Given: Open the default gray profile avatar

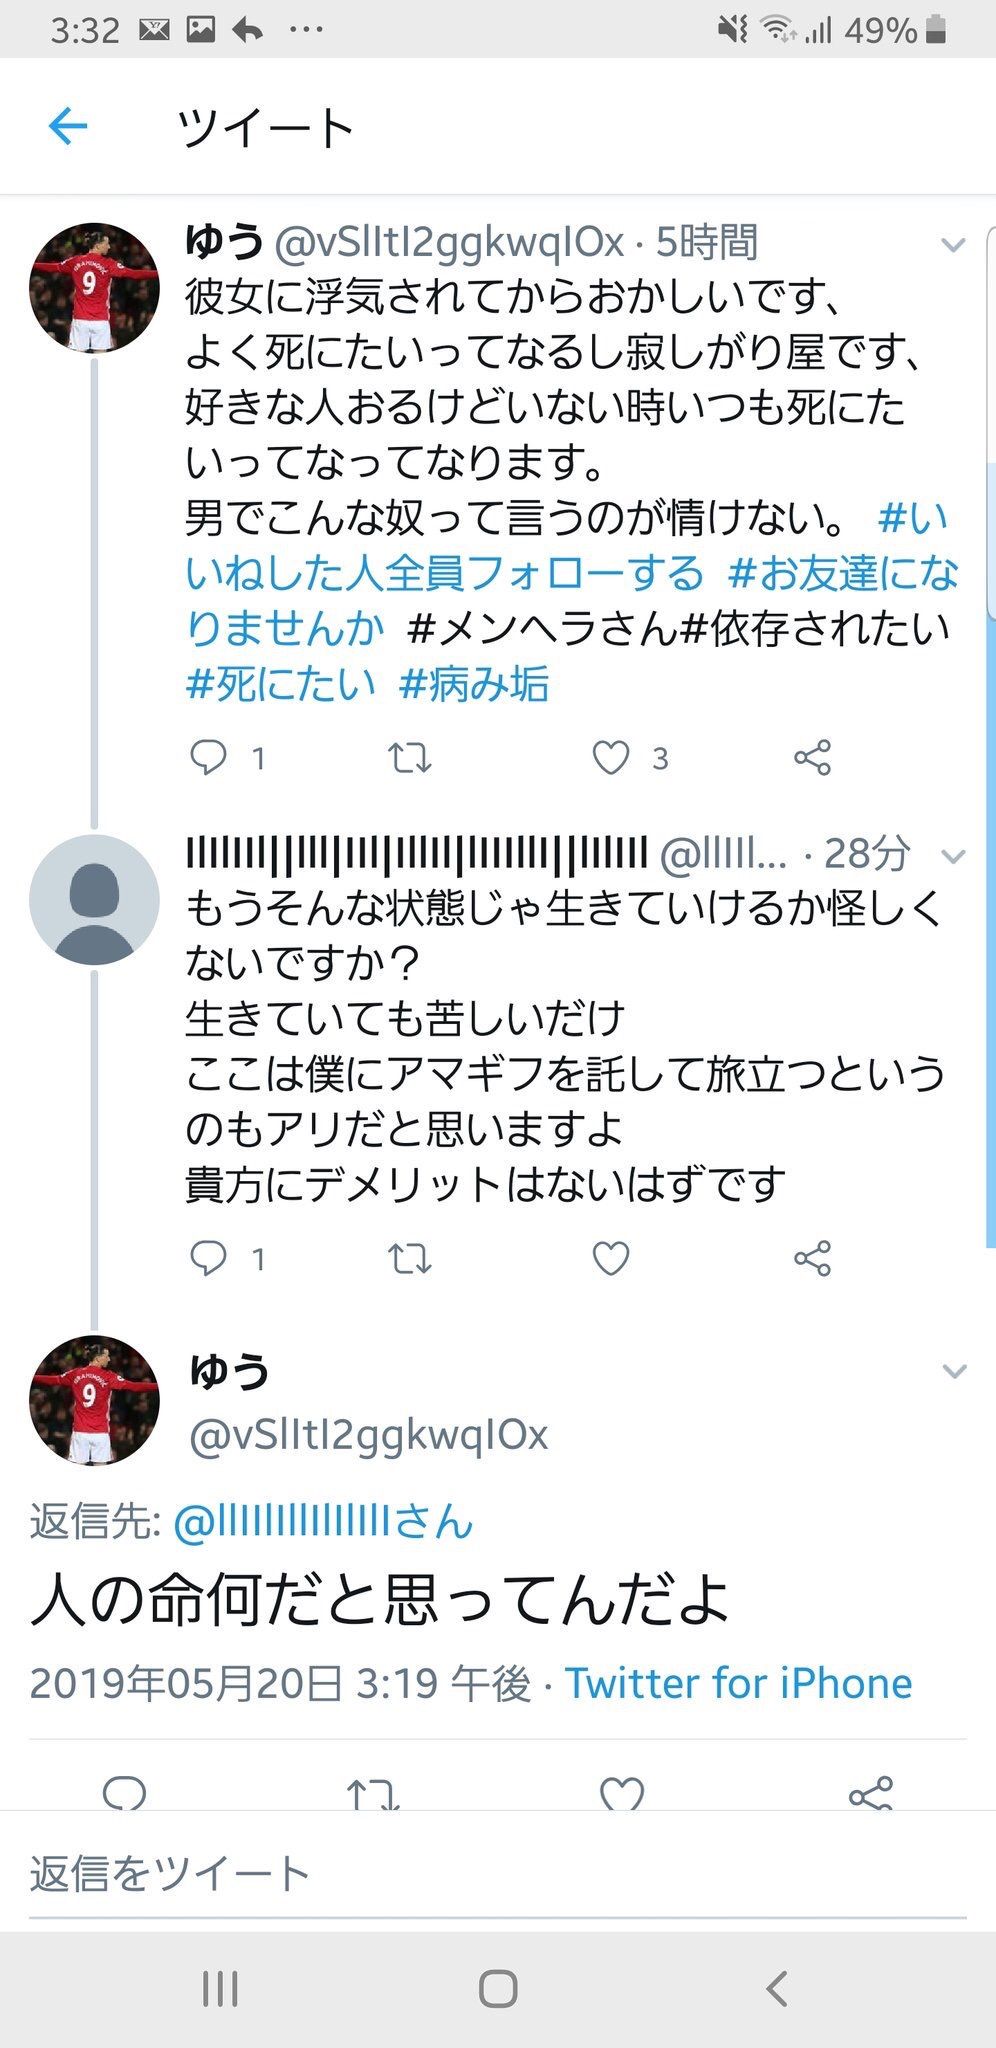Looking at the screenshot, I should click(x=94, y=899).
